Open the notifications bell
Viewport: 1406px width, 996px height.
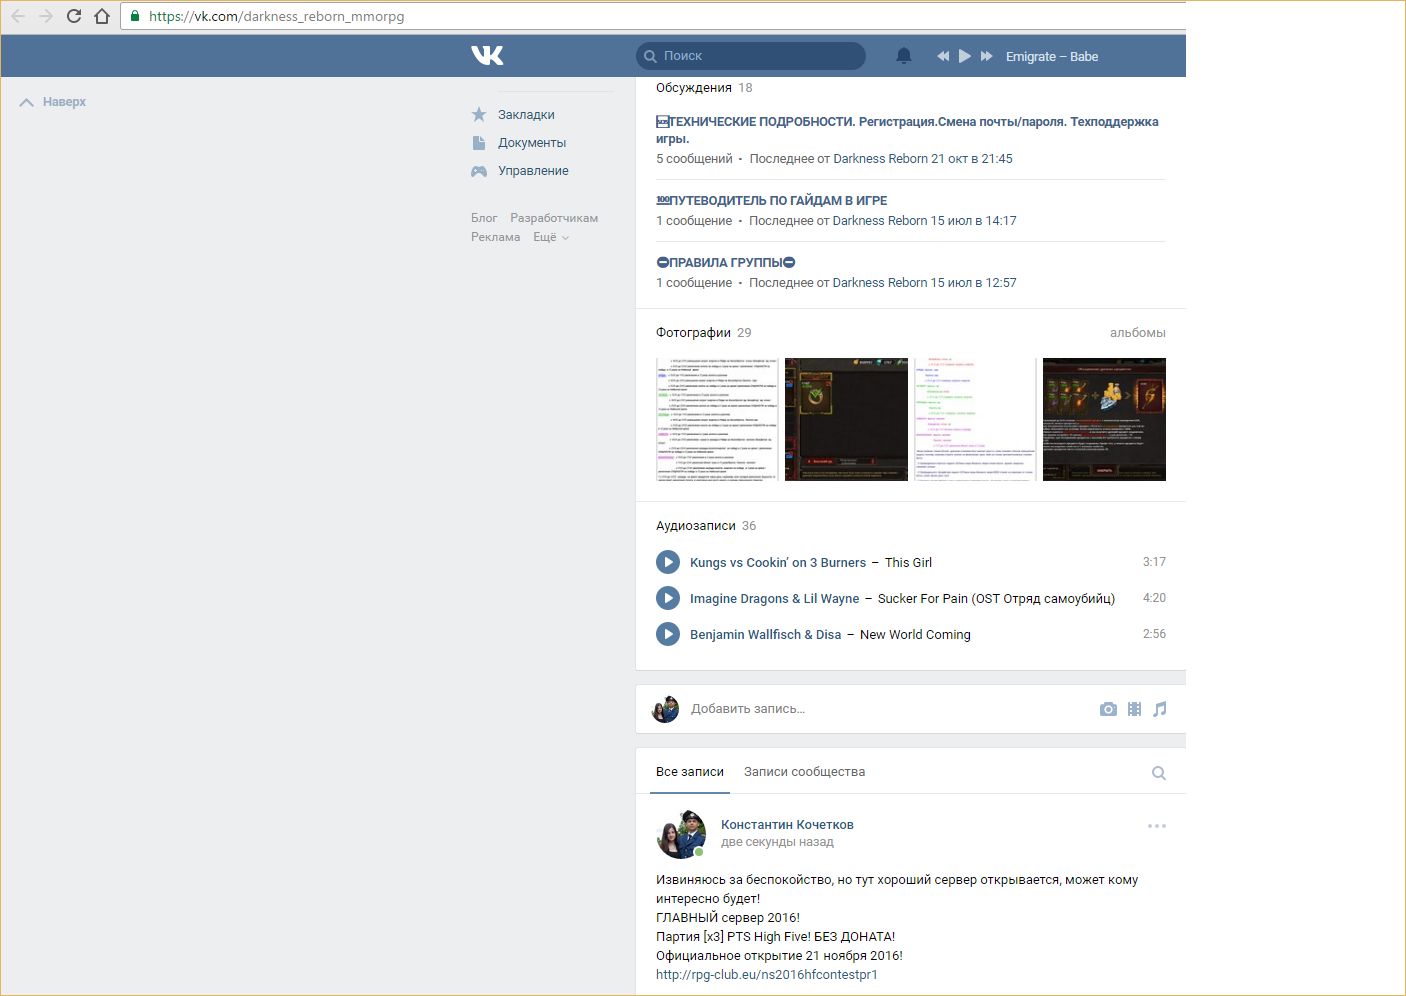pos(903,56)
